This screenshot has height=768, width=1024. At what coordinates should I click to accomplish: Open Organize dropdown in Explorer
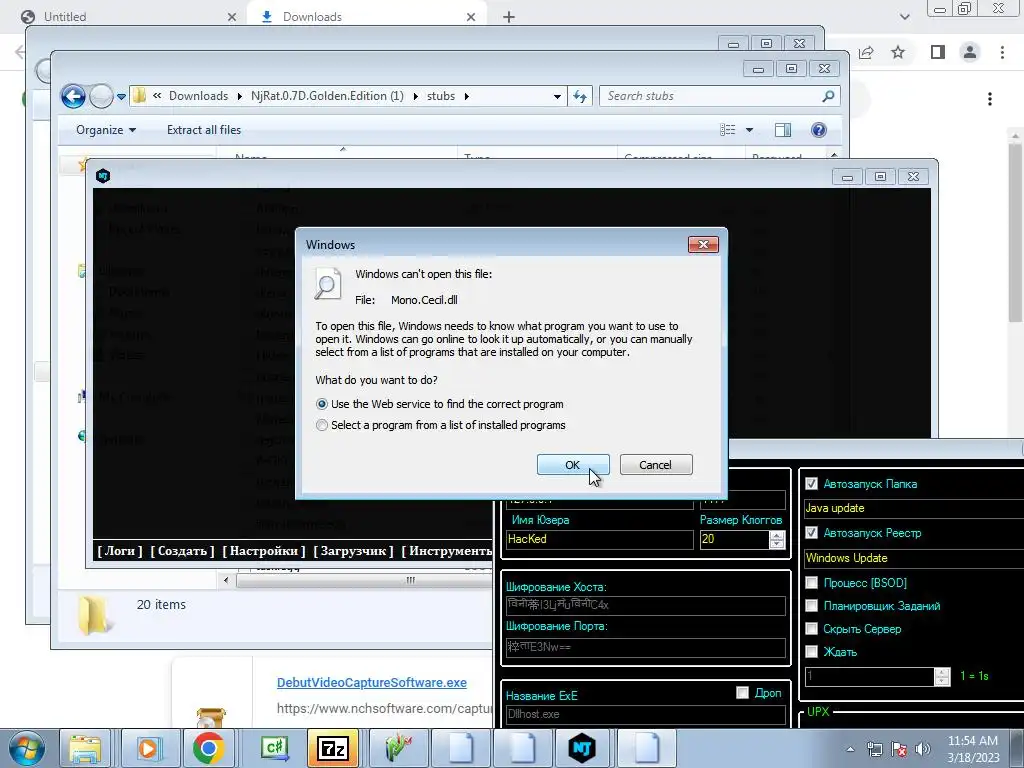tap(106, 130)
